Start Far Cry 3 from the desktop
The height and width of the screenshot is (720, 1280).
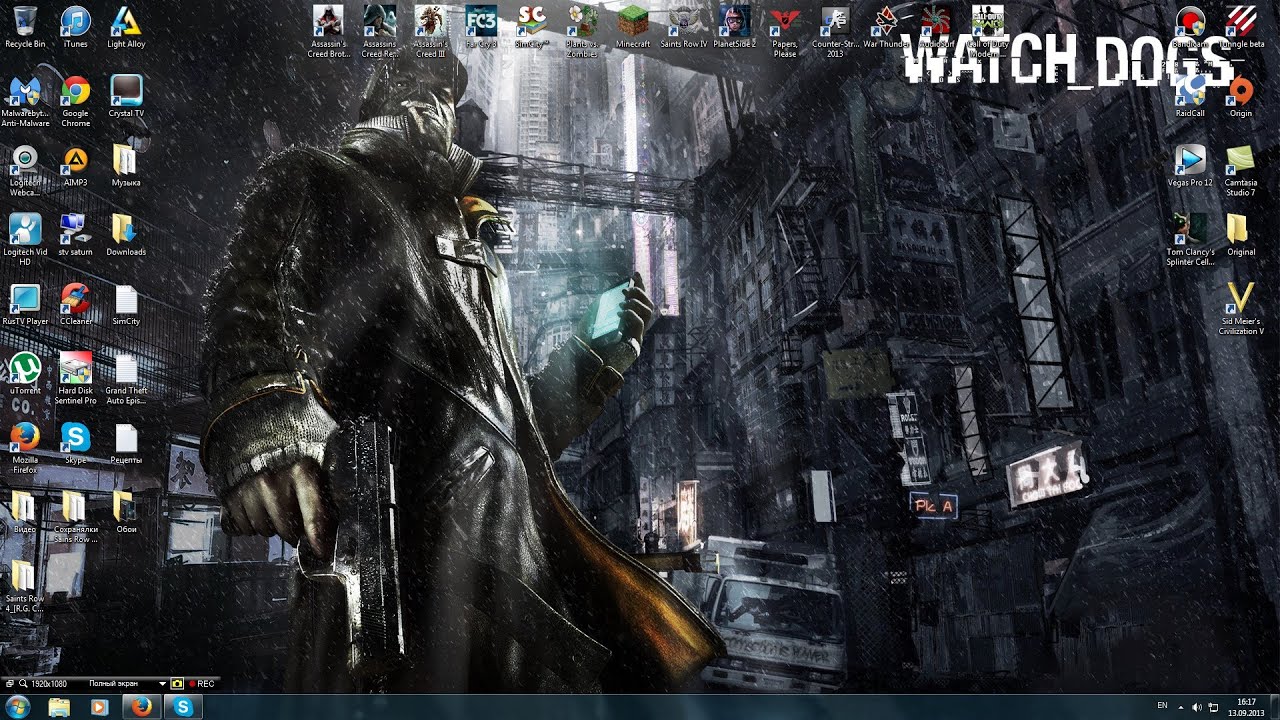(481, 27)
